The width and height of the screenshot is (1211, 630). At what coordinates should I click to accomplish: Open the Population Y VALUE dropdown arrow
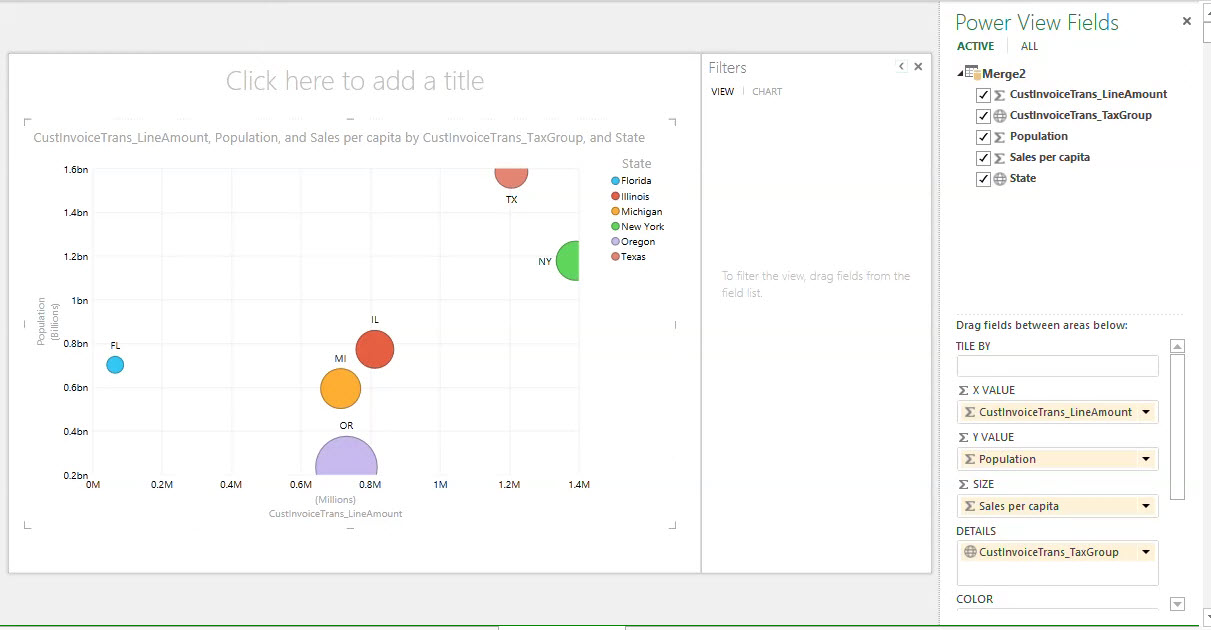point(1145,459)
